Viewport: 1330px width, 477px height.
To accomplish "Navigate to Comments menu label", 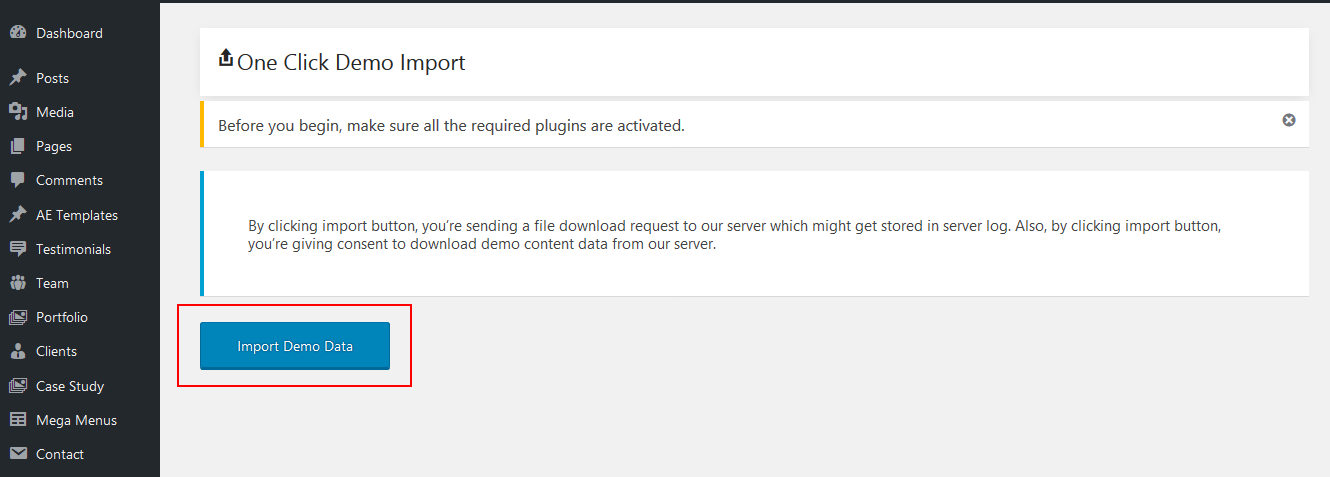I will 69,180.
